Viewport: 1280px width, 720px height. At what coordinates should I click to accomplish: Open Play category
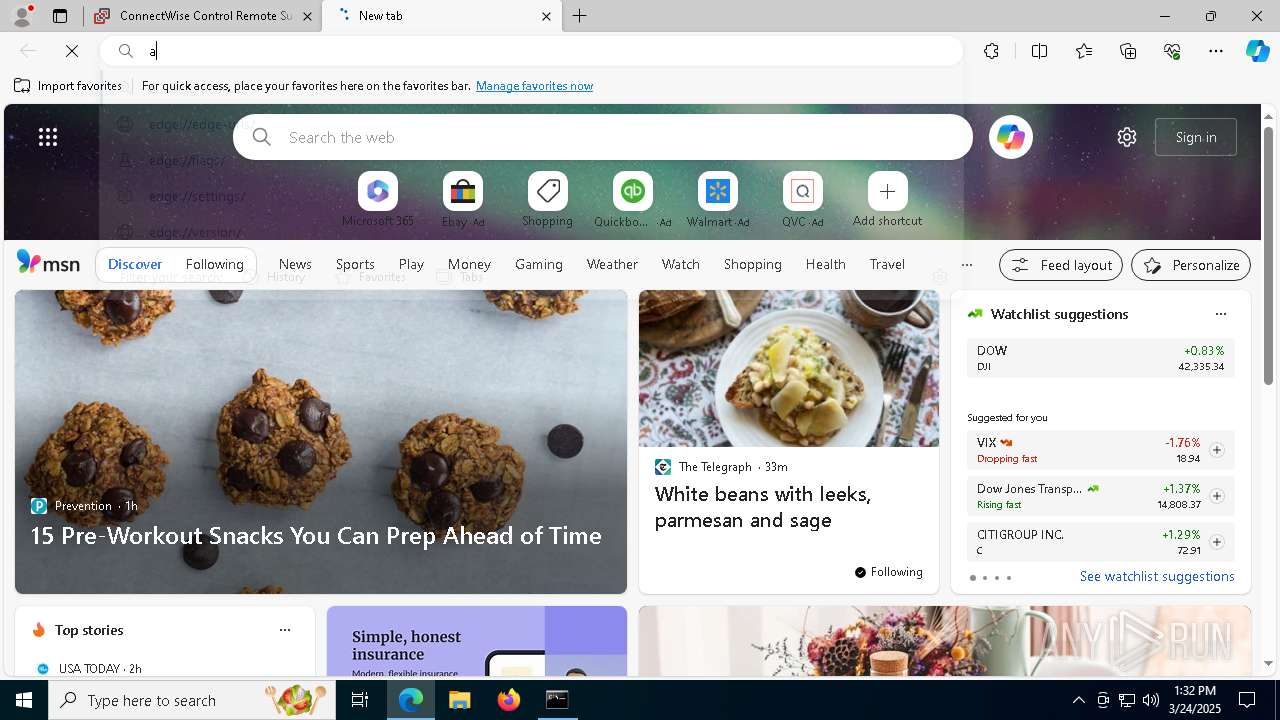(411, 264)
